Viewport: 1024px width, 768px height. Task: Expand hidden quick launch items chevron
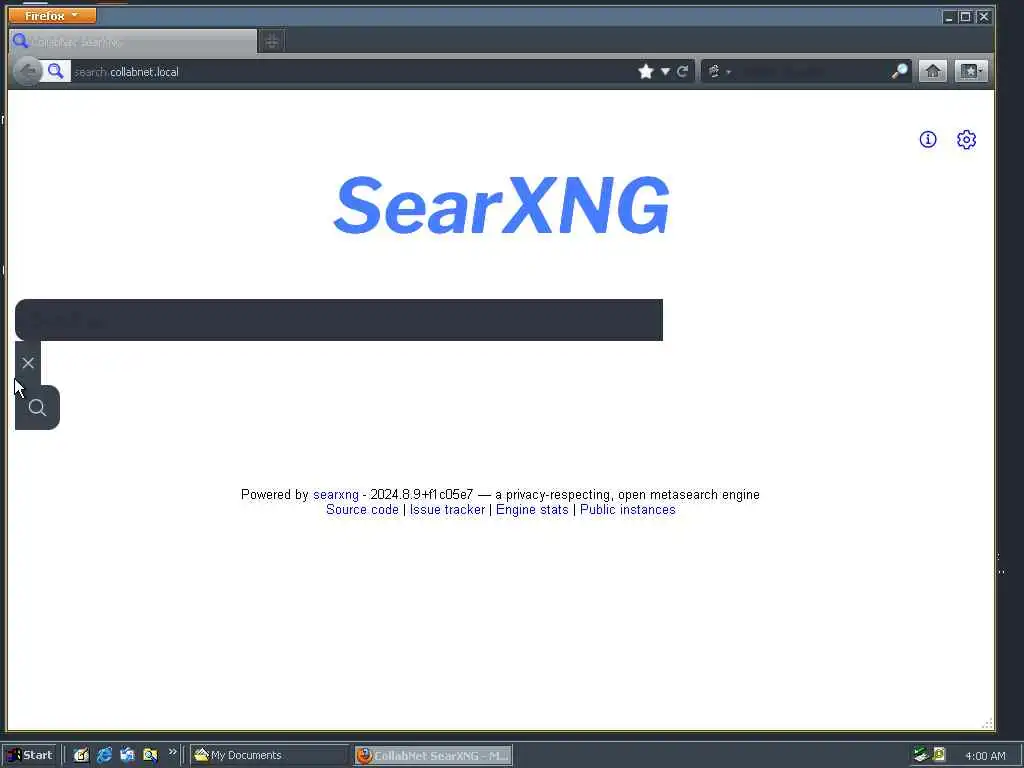tap(172, 752)
